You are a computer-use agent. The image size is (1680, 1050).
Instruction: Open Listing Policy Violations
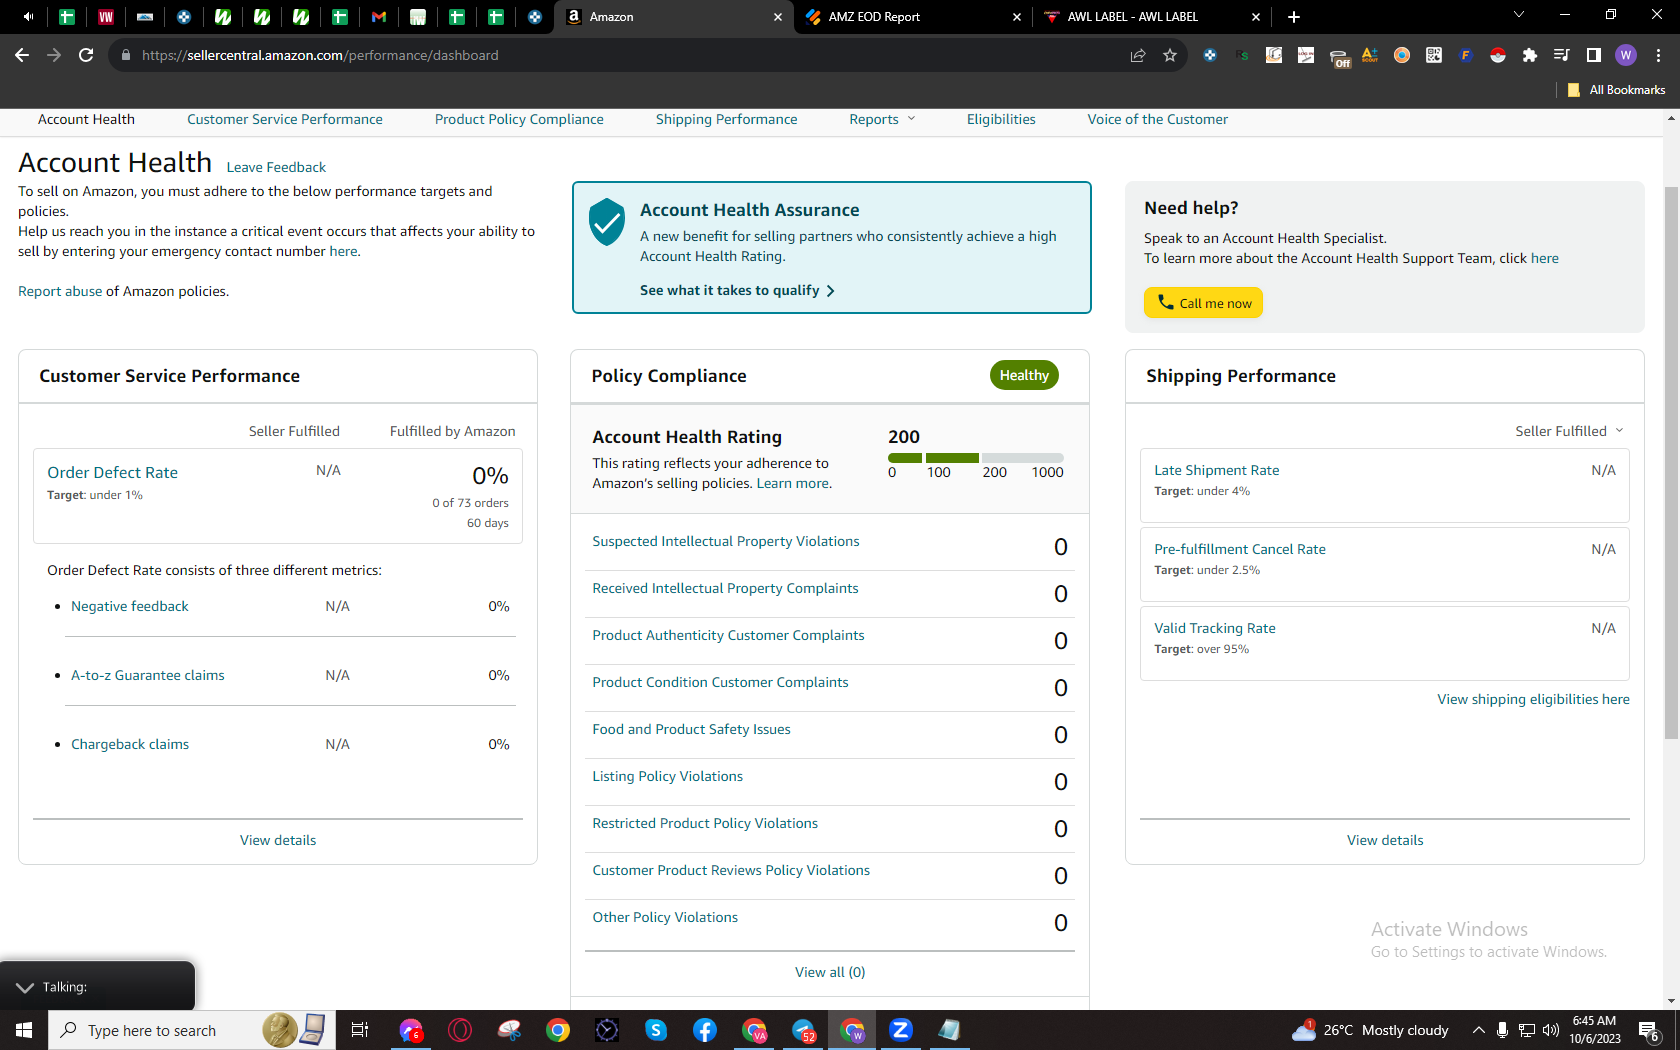668,776
